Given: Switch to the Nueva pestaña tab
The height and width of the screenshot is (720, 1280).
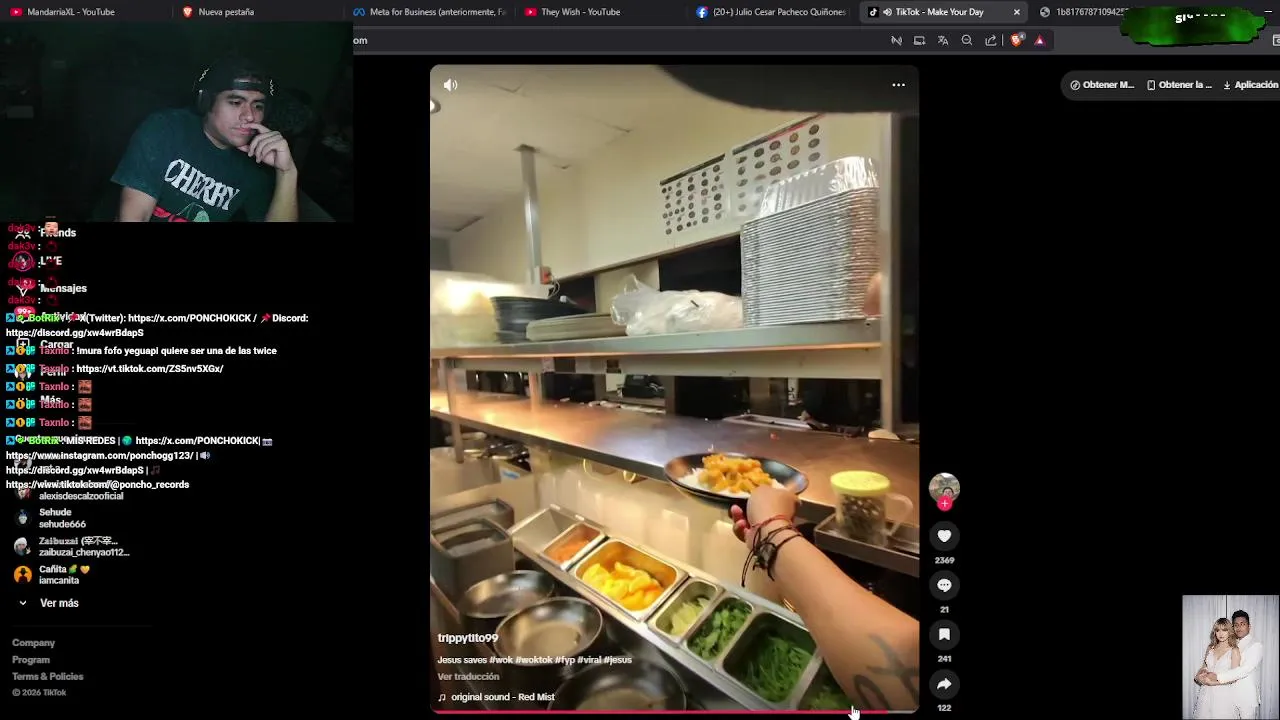Looking at the screenshot, I should (258, 12).
